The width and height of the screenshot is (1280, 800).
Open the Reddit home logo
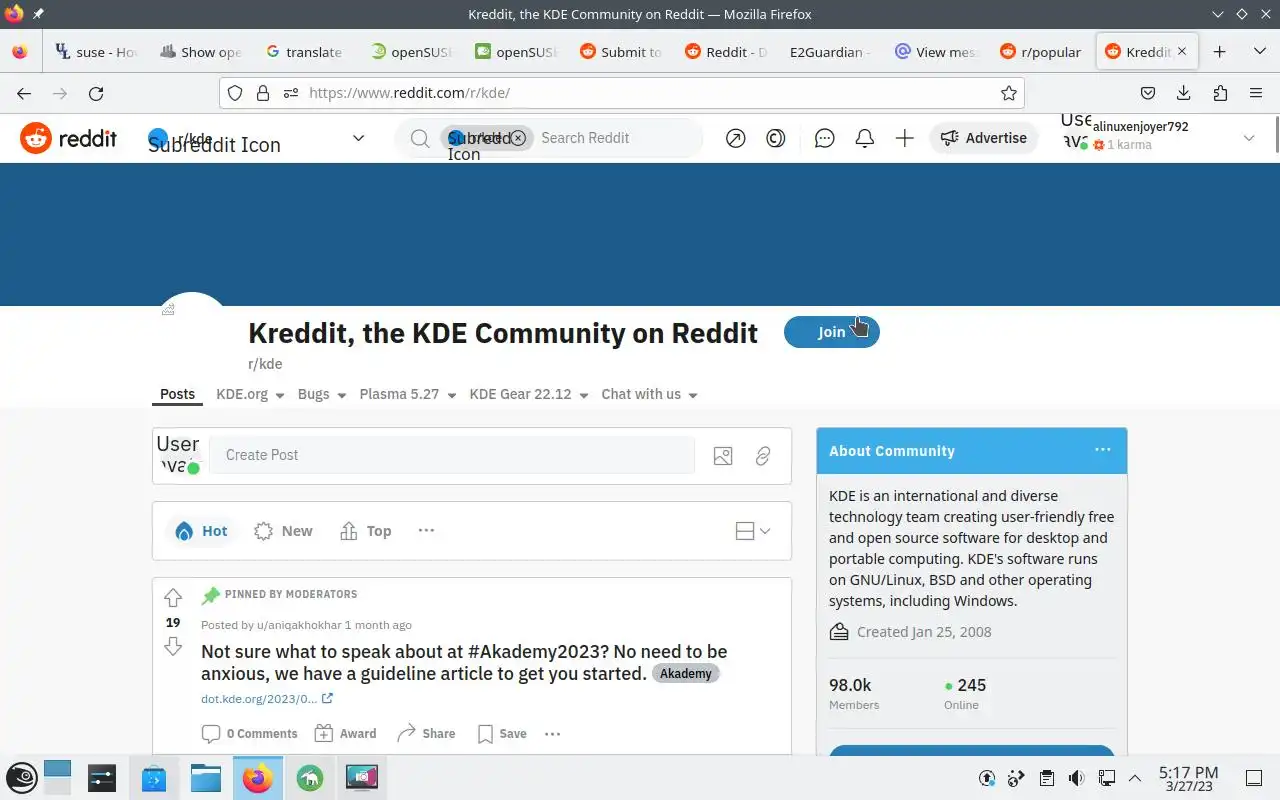pyautogui.click(x=68, y=138)
